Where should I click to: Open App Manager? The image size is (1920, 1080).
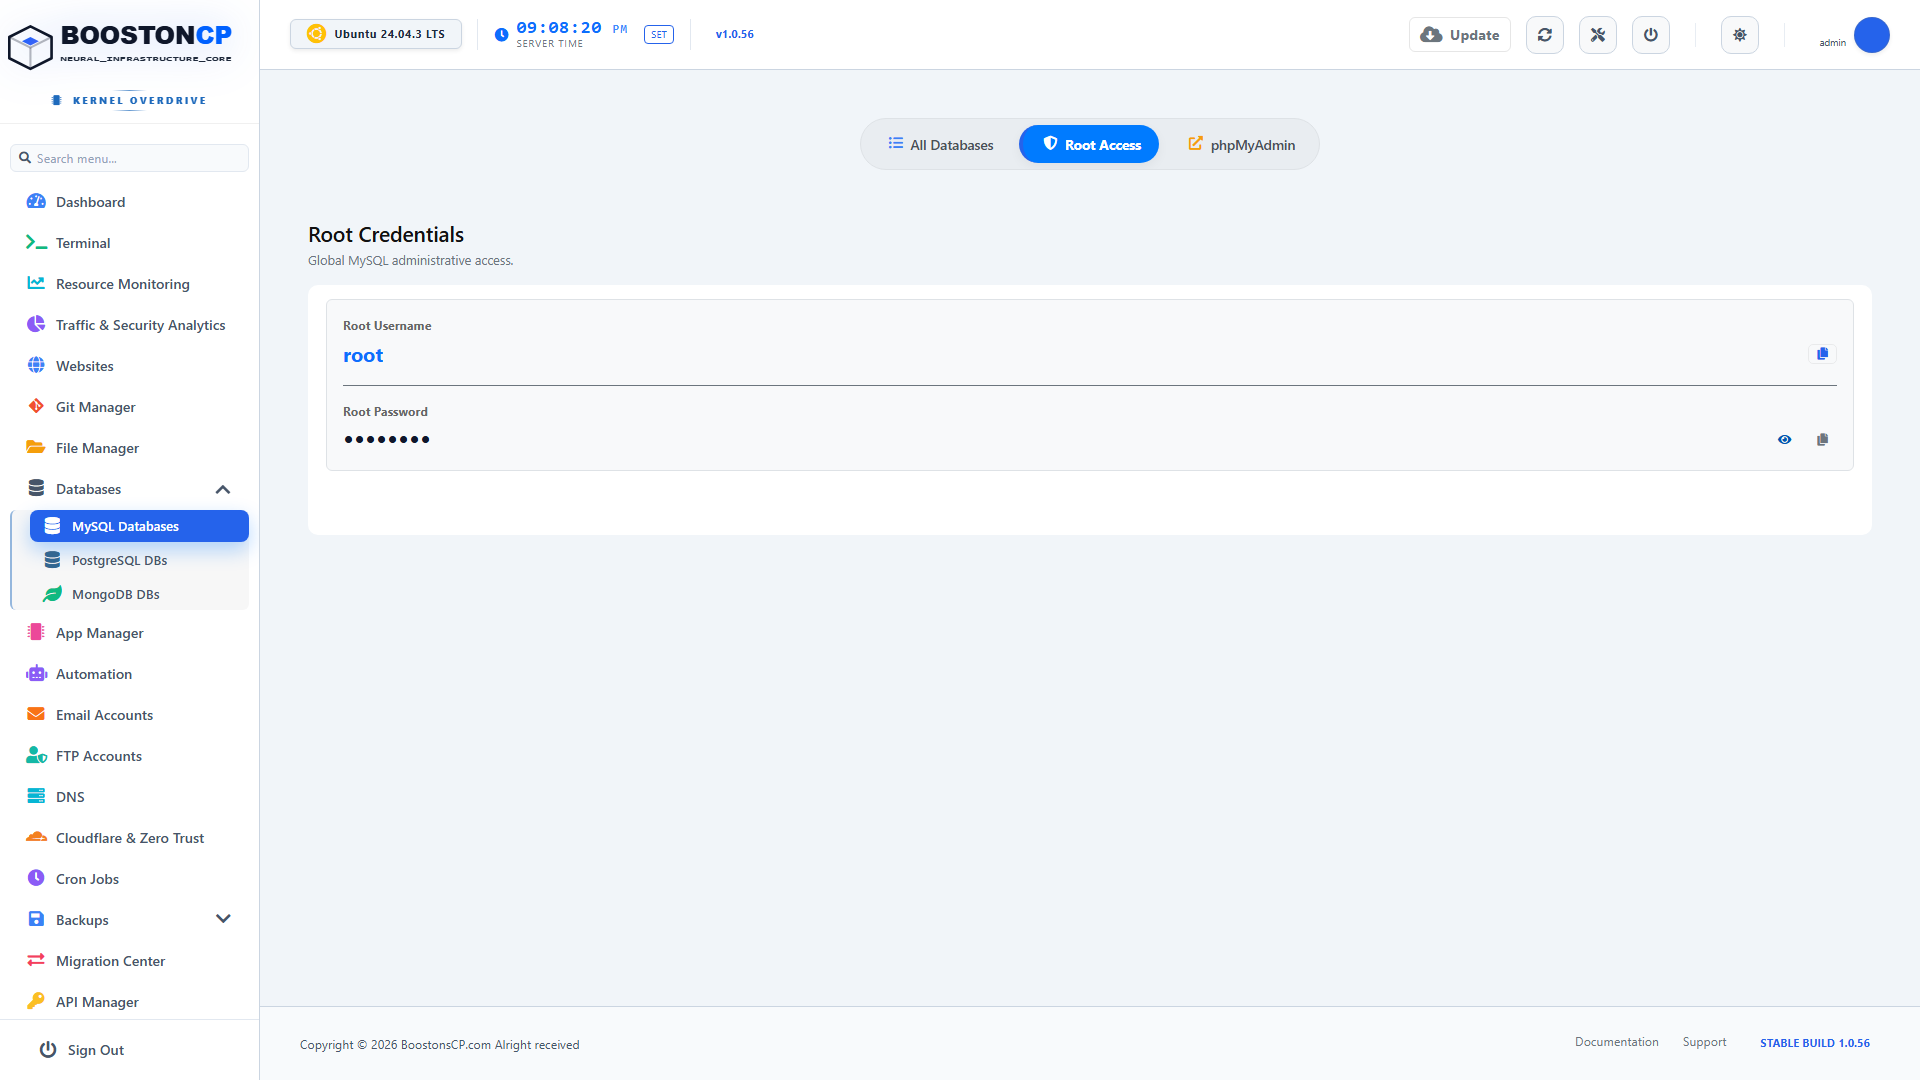[x=130, y=633]
